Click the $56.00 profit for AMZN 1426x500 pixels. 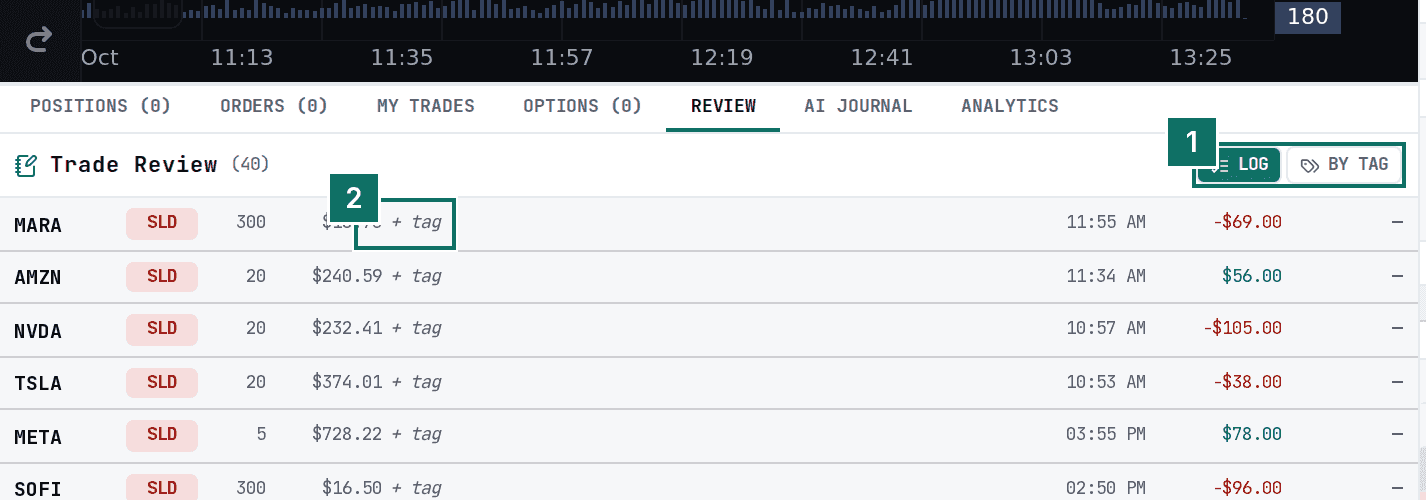1252,276
